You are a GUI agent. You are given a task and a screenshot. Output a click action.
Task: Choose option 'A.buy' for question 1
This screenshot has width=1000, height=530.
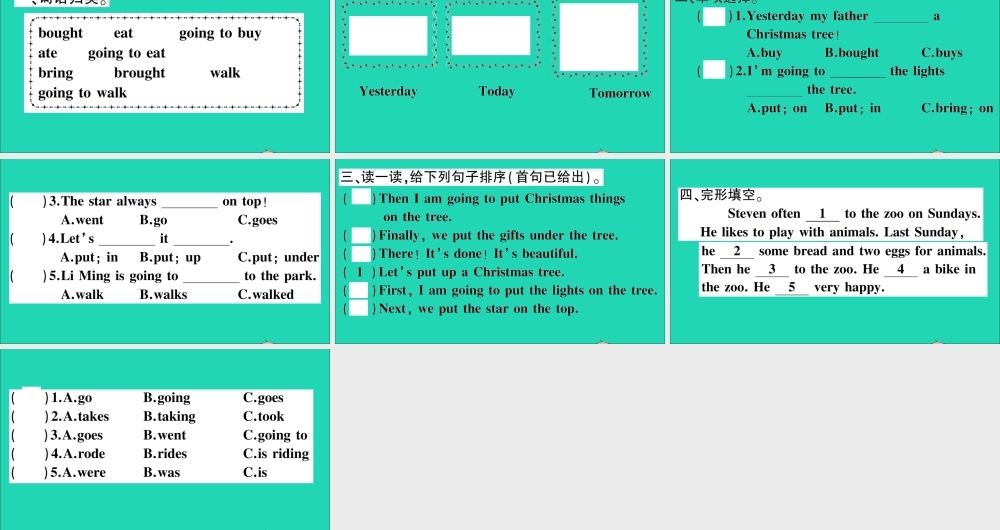764,53
